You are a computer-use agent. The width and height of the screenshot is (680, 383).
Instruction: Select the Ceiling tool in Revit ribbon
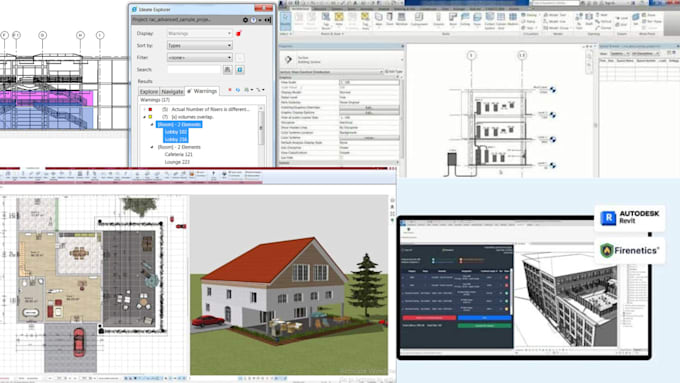[465, 20]
